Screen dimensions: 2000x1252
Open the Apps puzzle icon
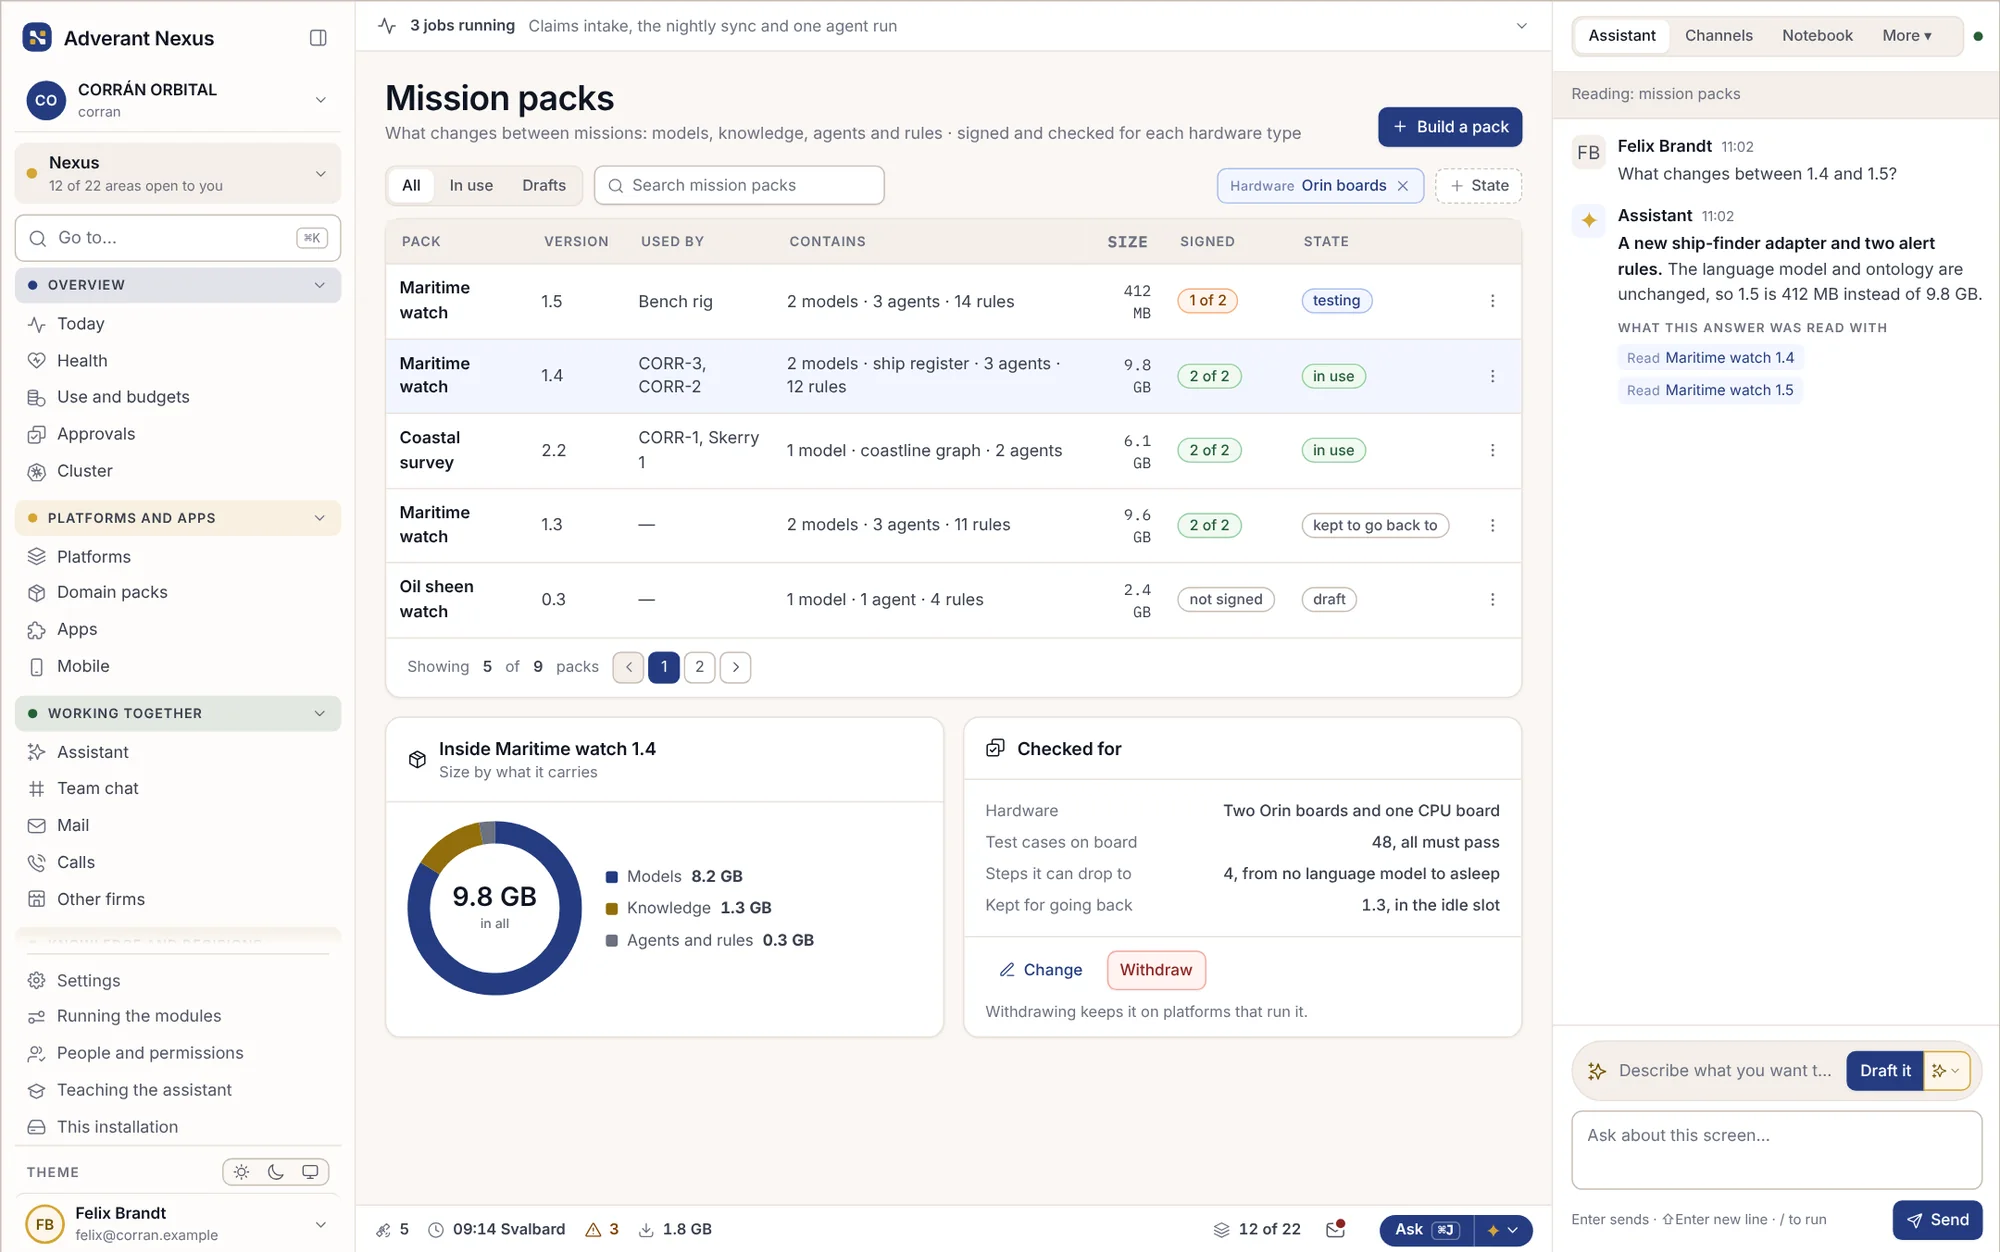coord(37,629)
